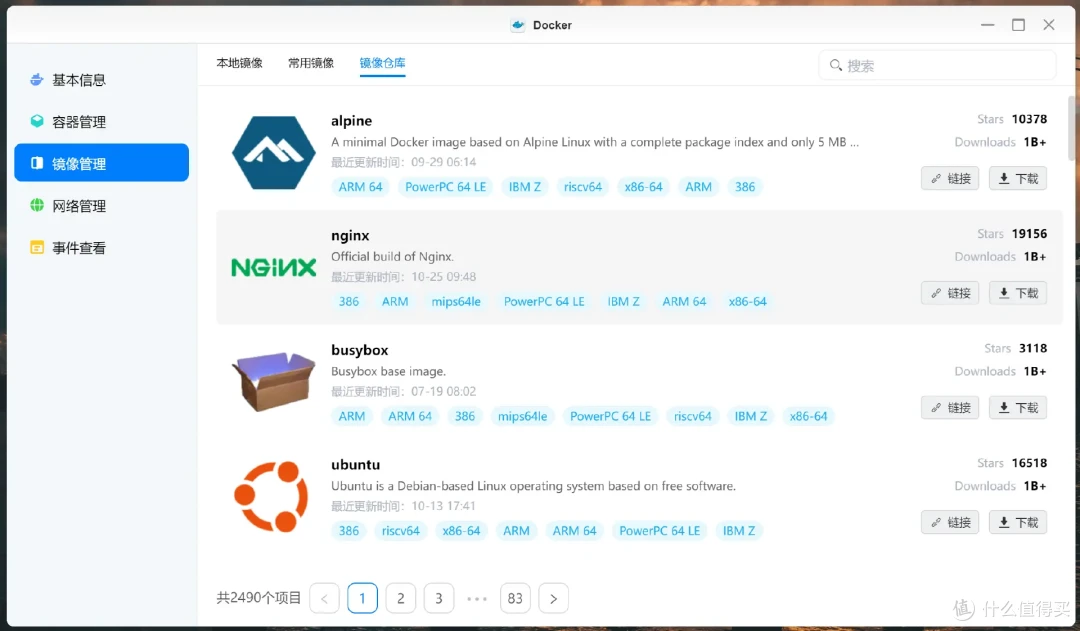1080x631 pixels.
Task: Click the busybox box image
Action: pos(273,381)
